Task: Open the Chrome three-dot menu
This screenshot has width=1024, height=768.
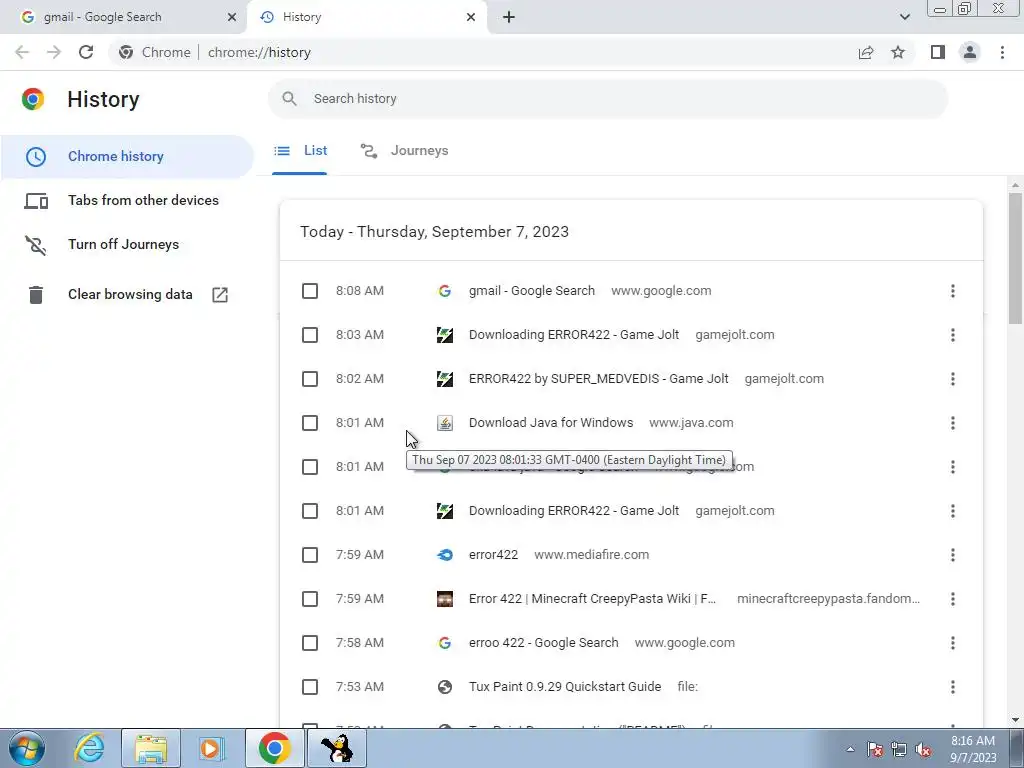Action: coord(1002,52)
